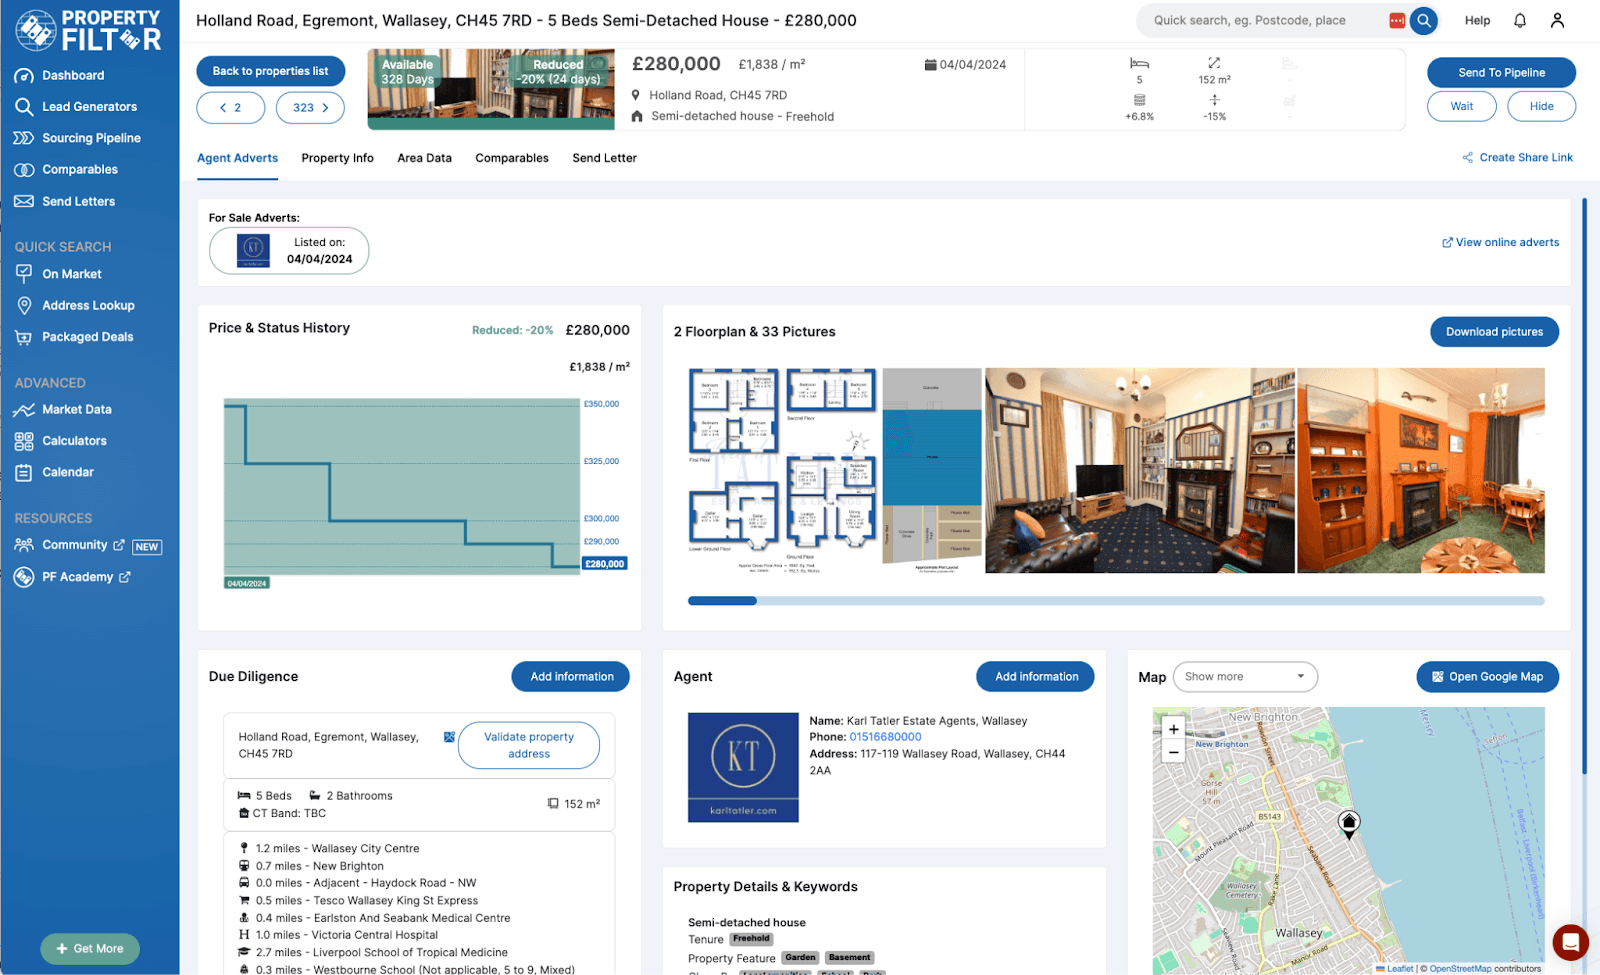The image size is (1600, 975).
Task: Switch to the Property Info tab
Action: 338,158
